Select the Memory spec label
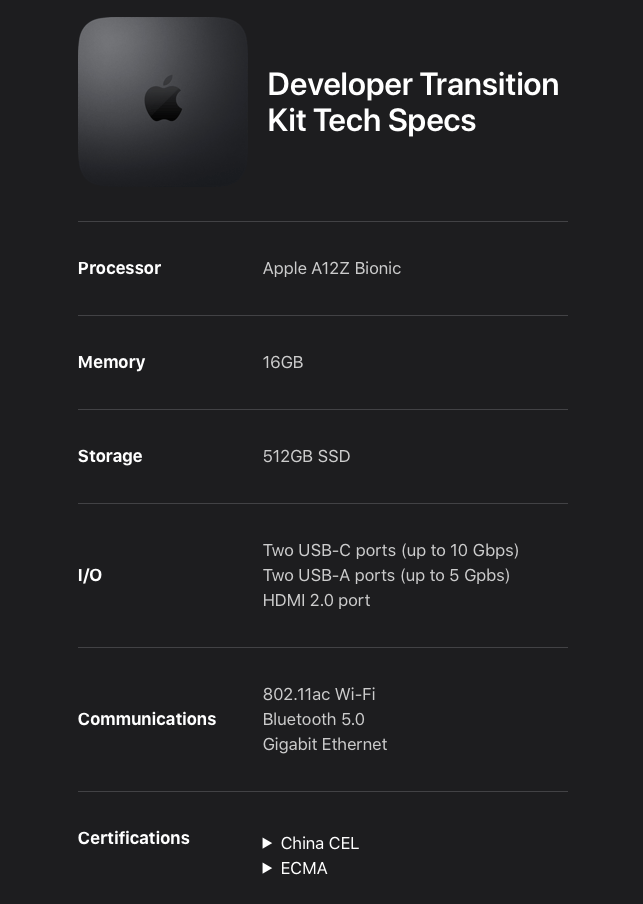Screen dimensions: 643x904 pyautogui.click(x=111, y=362)
